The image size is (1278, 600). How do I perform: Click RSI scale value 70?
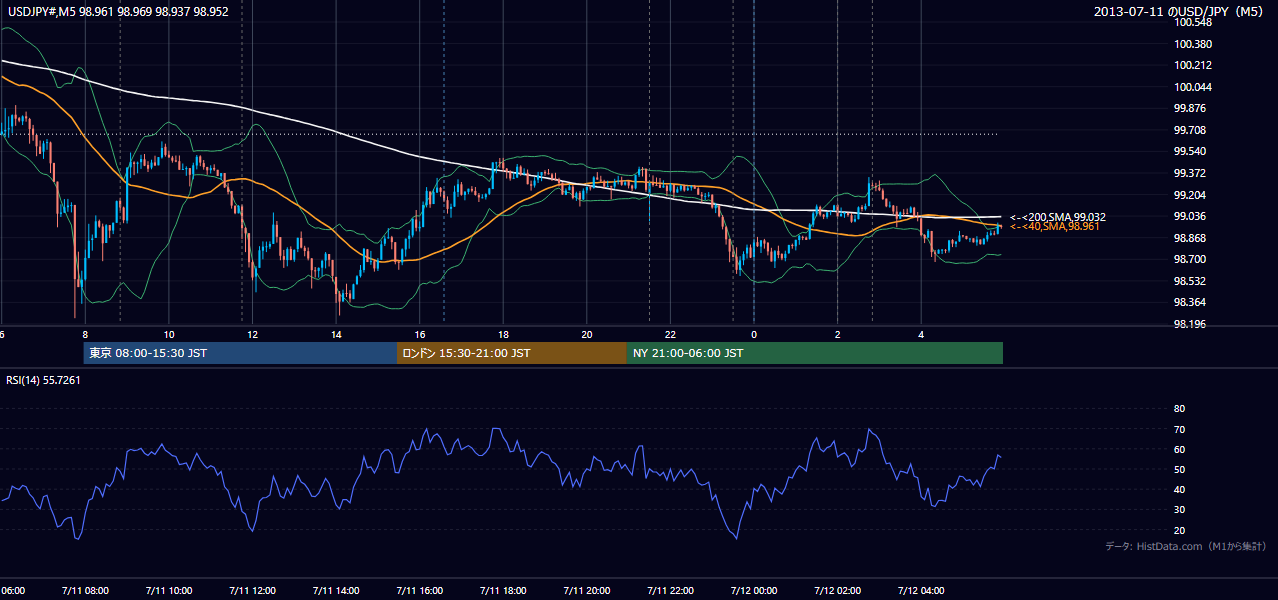pos(1179,429)
